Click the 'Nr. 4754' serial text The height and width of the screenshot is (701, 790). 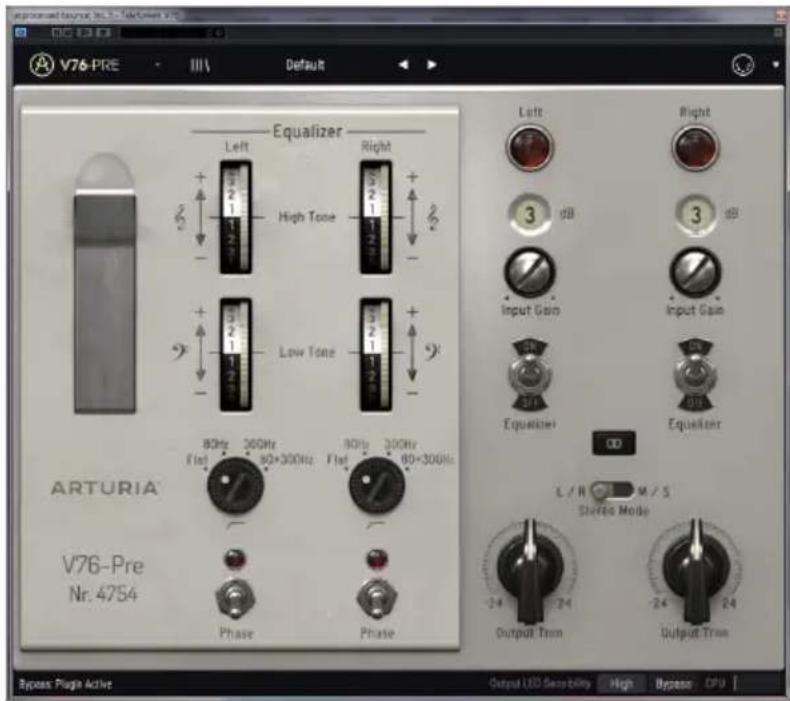(x=103, y=594)
